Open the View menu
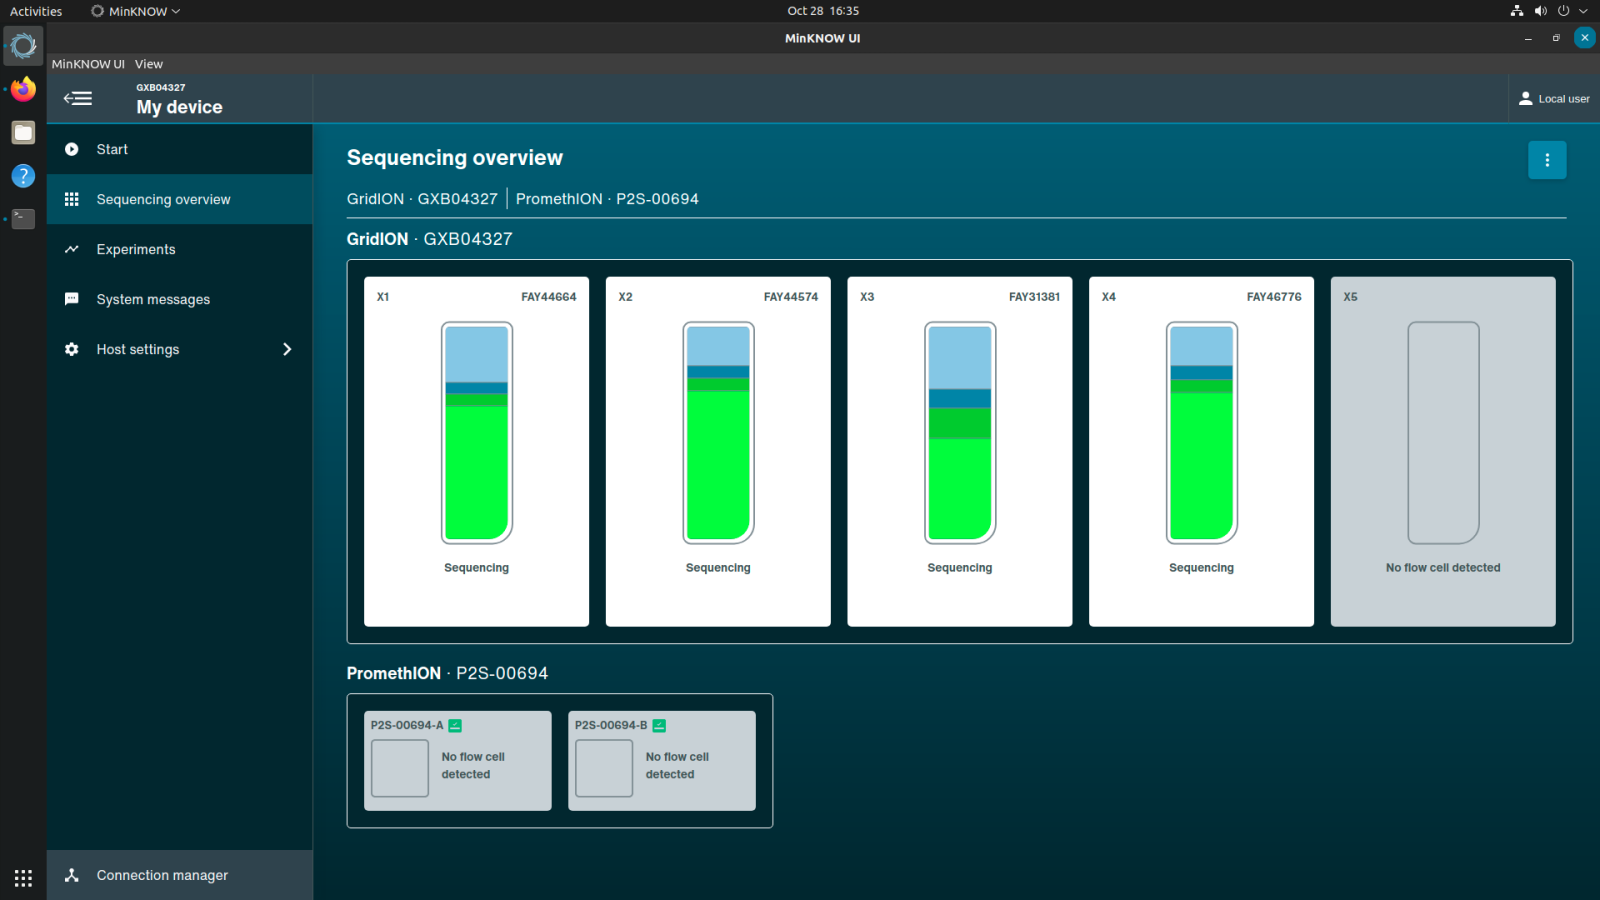Viewport: 1600px width, 900px height. click(x=149, y=64)
